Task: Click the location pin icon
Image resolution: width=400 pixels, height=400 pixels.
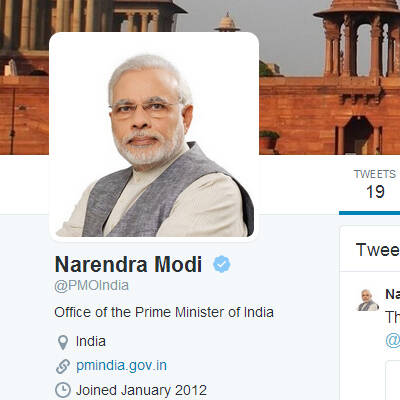Action: point(63,342)
